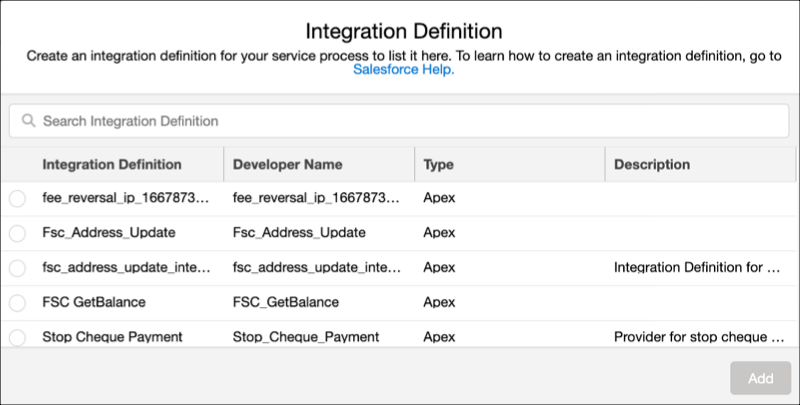Click developer name Stop_Cheque_Payment cell
Image resolution: width=800 pixels, height=405 pixels.
tap(306, 337)
